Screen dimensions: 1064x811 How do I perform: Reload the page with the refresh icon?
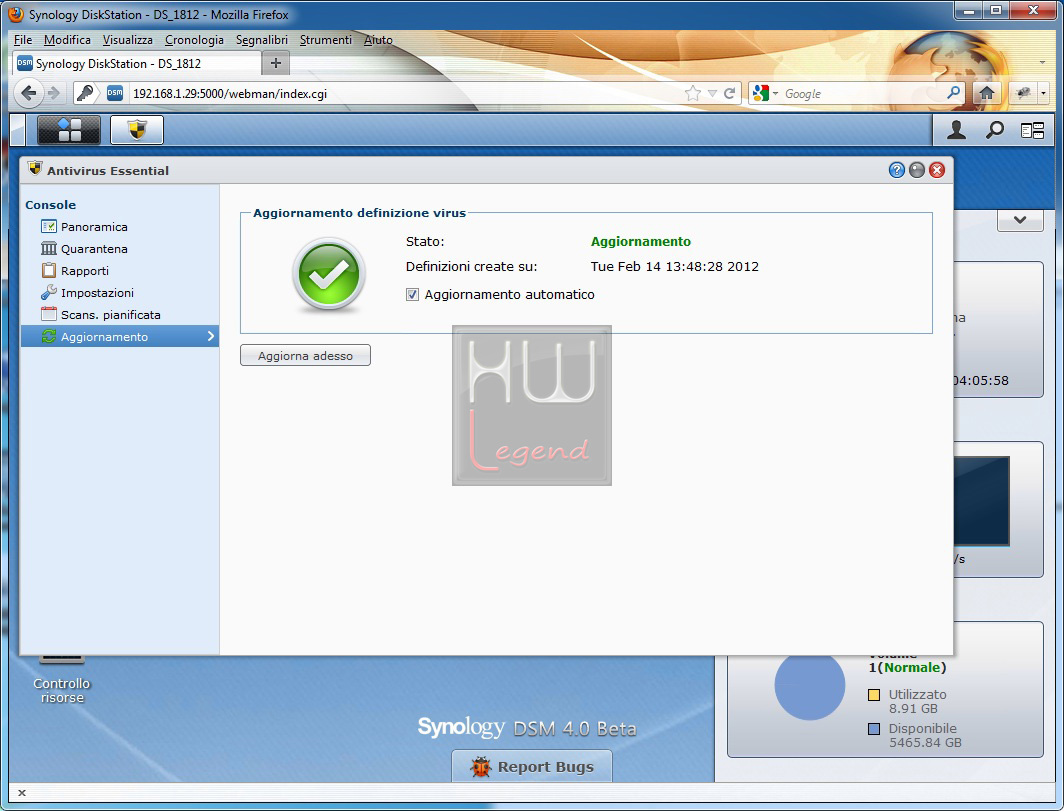point(729,94)
